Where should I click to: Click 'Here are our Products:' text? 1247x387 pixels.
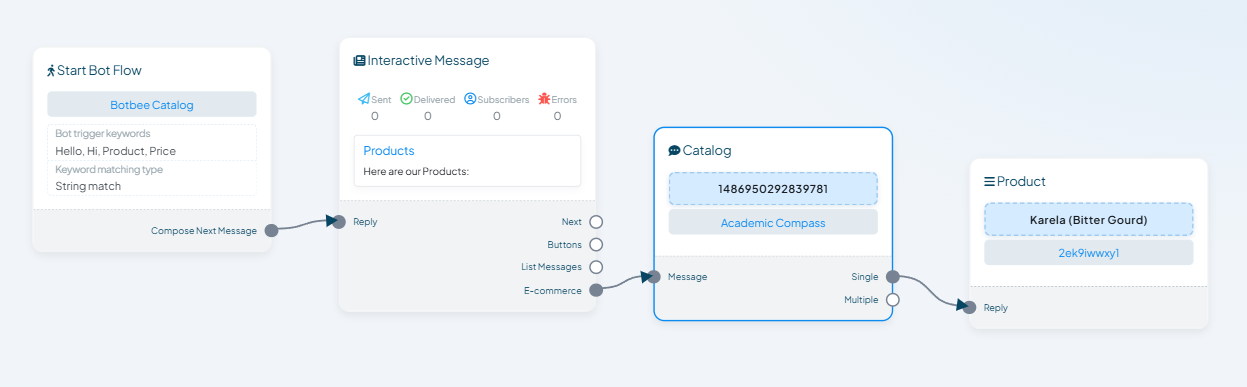(x=416, y=171)
